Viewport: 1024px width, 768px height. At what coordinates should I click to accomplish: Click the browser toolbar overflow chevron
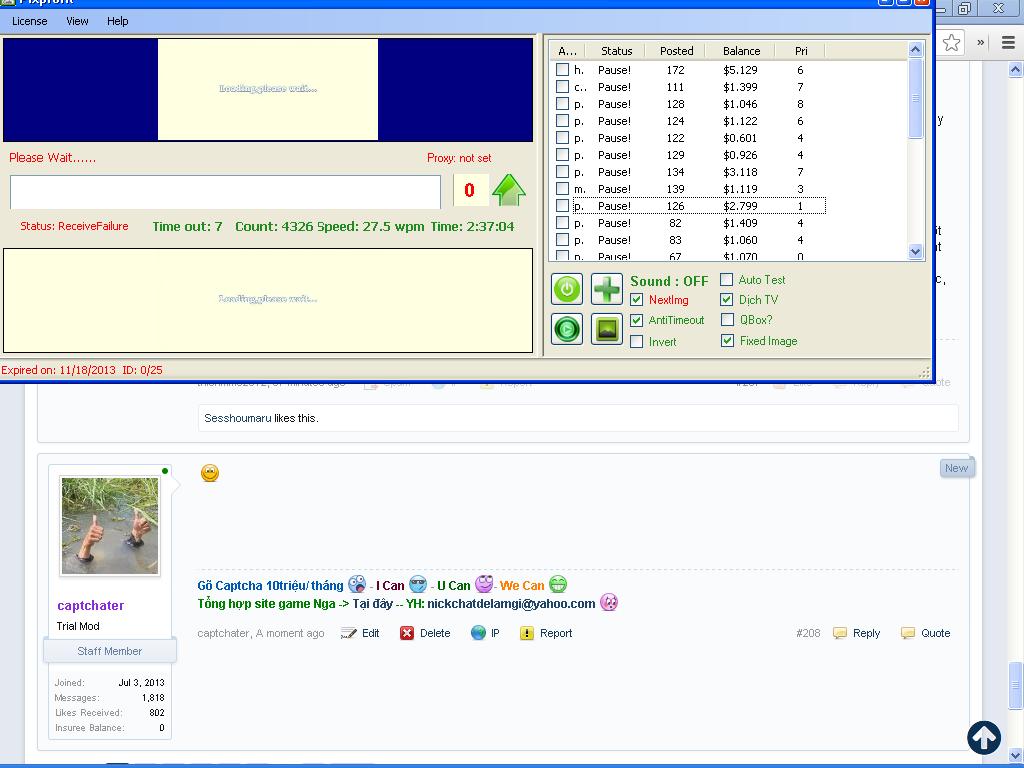pos(980,42)
